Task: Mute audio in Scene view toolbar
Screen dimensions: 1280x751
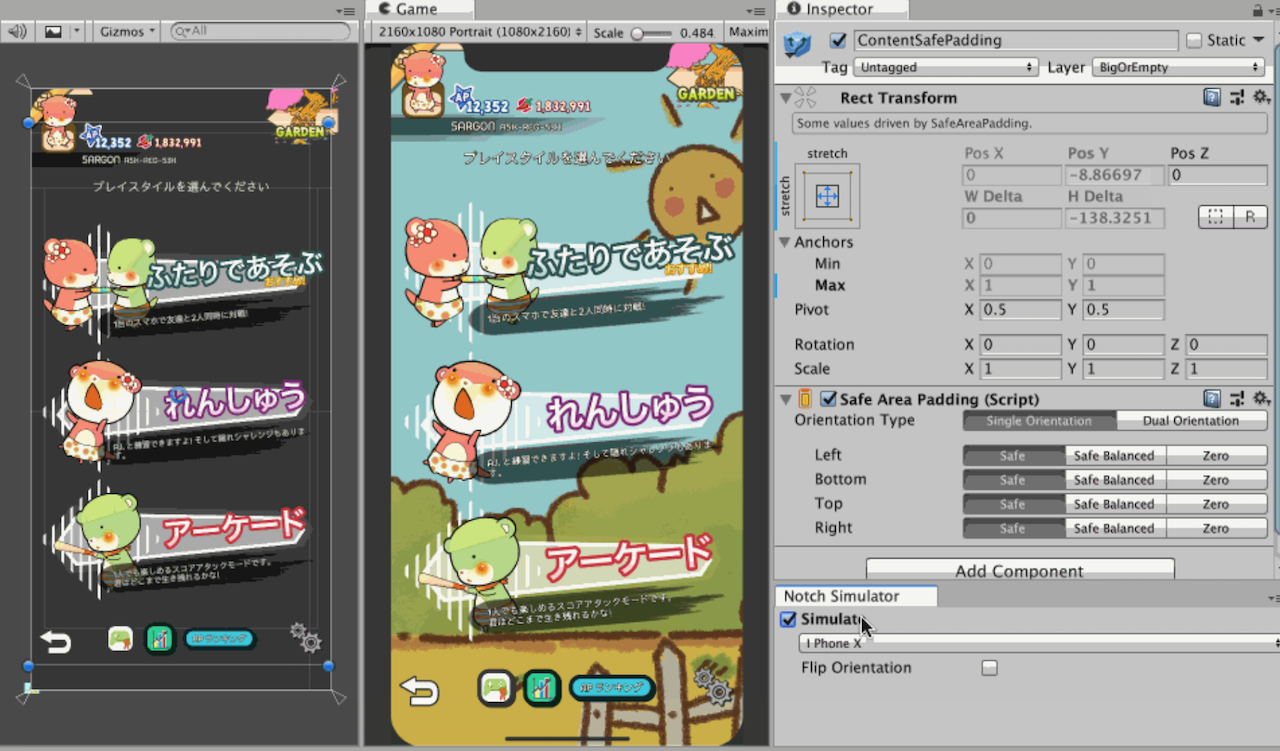Action: point(17,31)
